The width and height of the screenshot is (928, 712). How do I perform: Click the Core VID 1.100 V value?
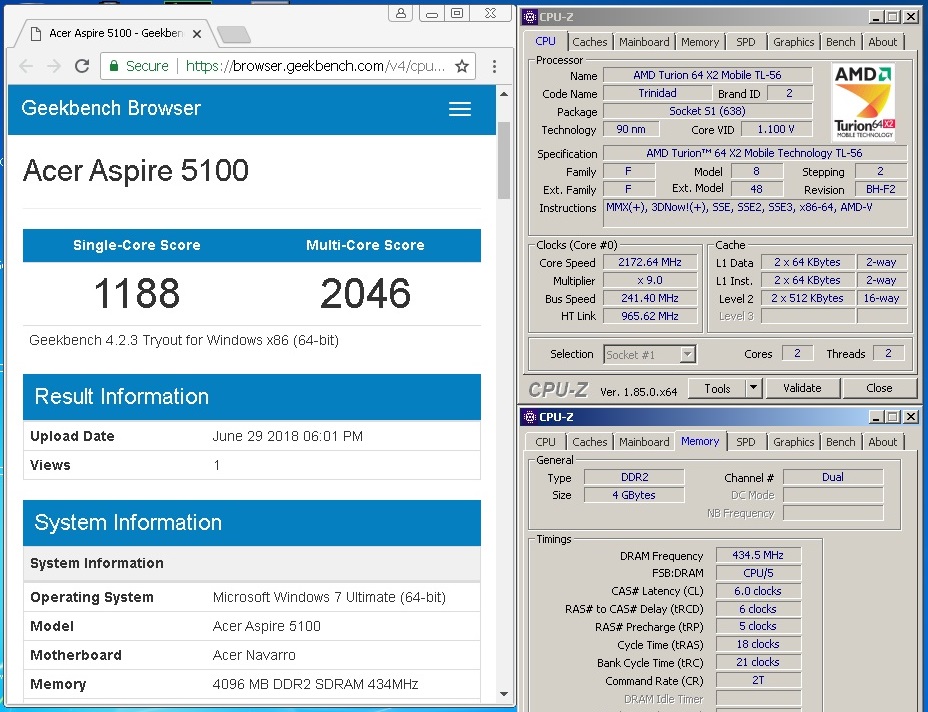776,129
